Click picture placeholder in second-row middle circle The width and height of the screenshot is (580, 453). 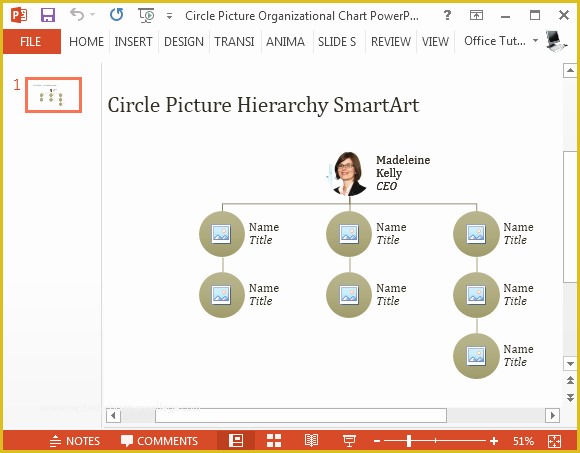[349, 295]
